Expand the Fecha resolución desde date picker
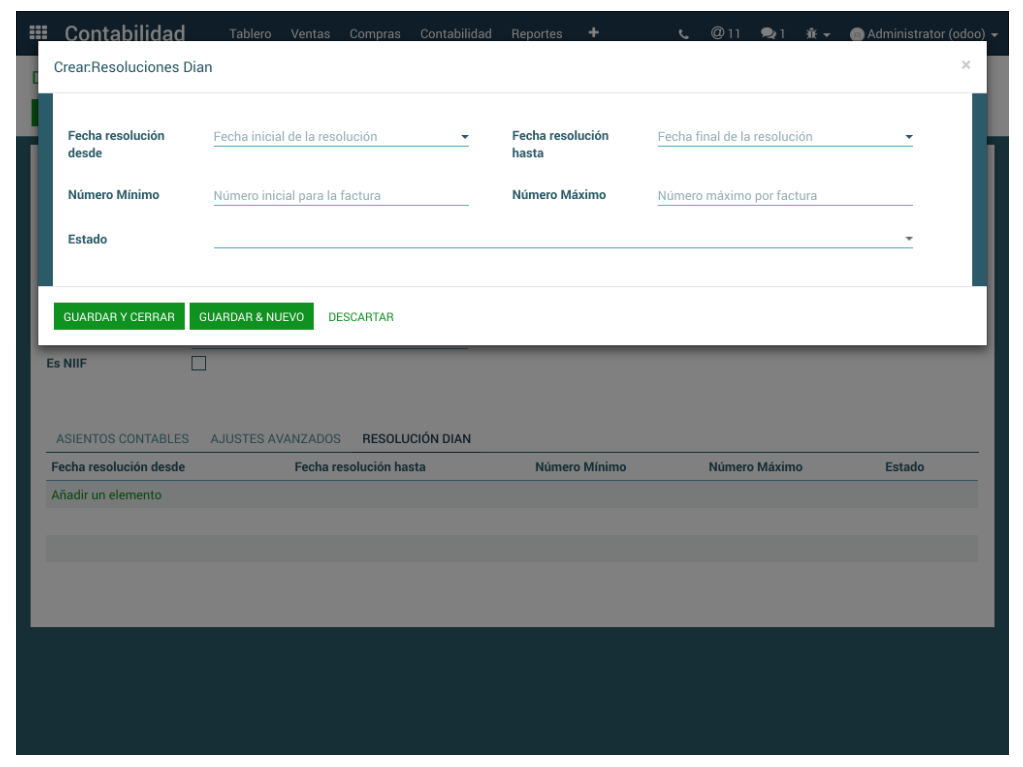The height and width of the screenshot is (767, 1023). click(x=464, y=137)
